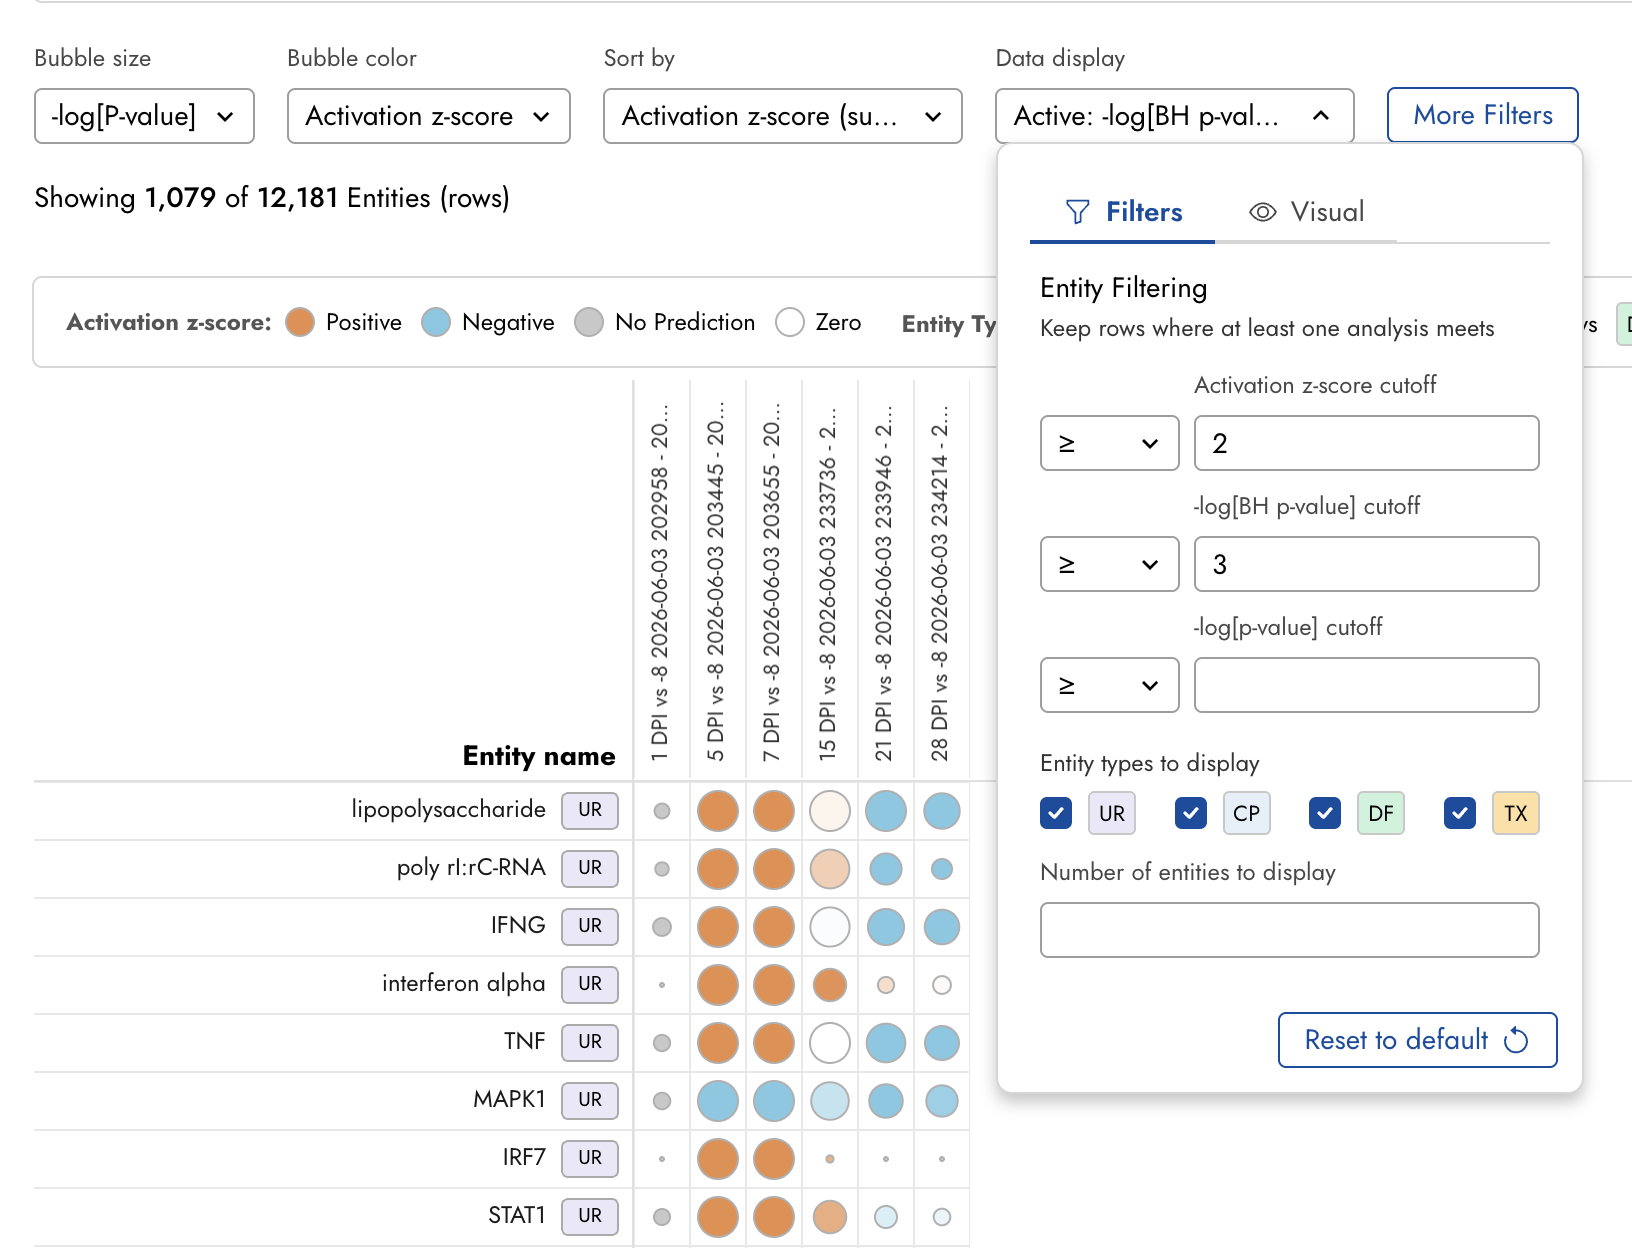Click the funnel icon on Filters tab
Screen dimensions: 1632x1248
coord(1077,212)
